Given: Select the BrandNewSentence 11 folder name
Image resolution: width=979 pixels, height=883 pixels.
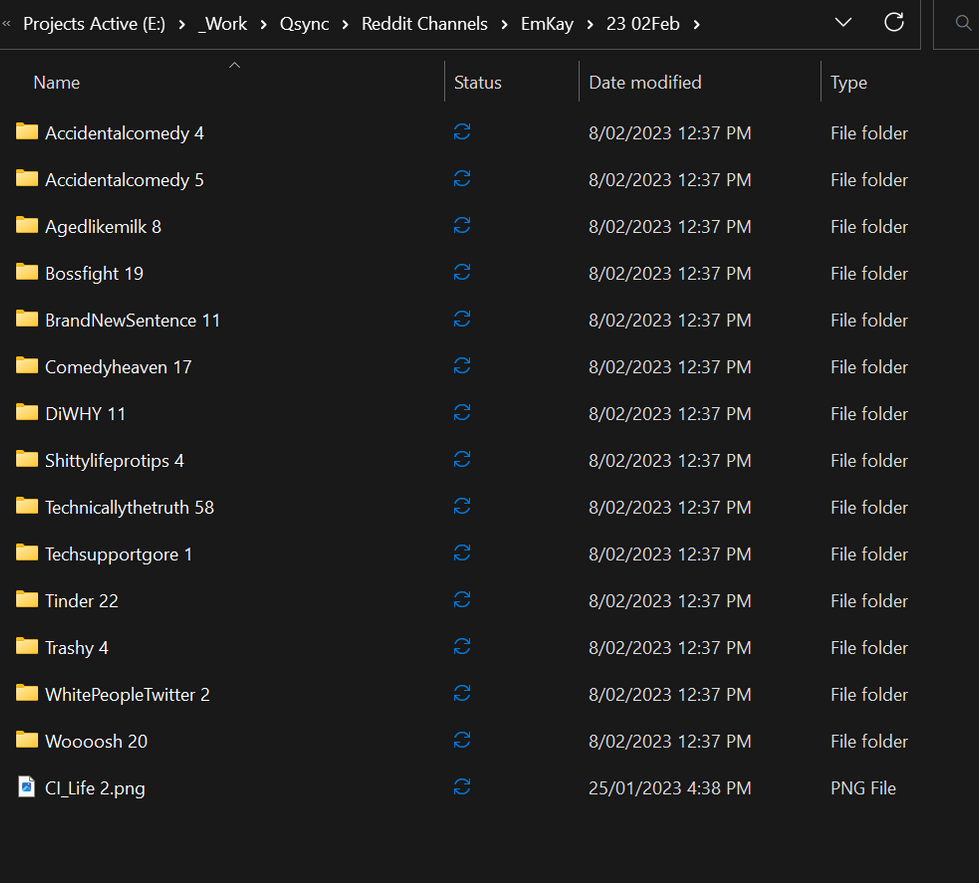Looking at the screenshot, I should click(132, 320).
